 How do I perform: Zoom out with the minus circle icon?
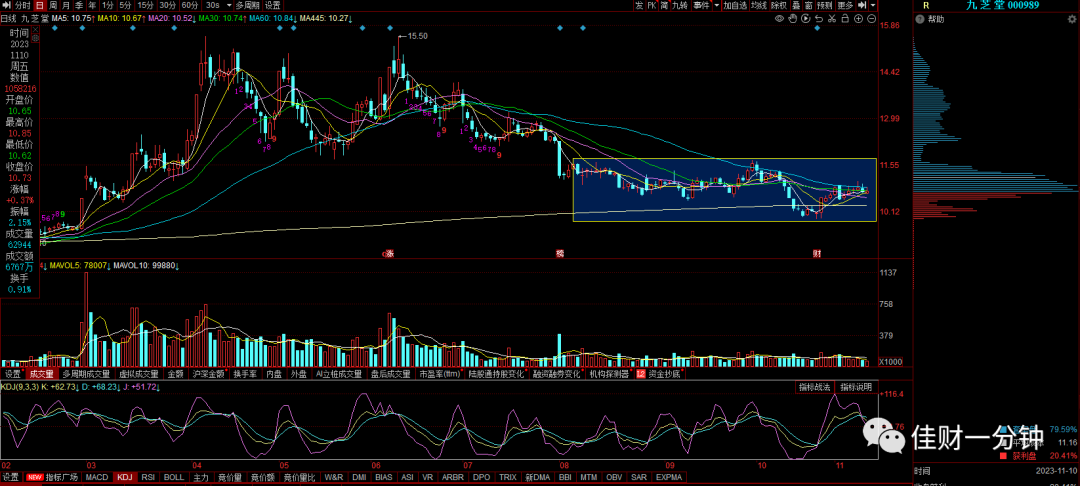pos(871,19)
